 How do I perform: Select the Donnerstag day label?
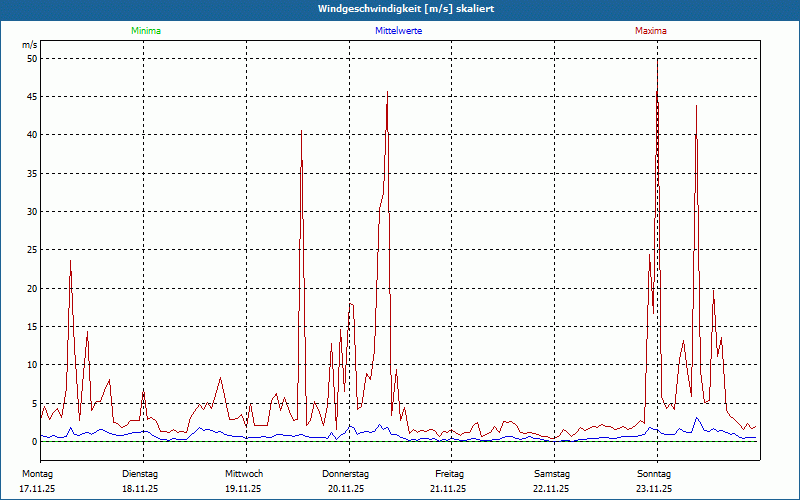(346, 473)
